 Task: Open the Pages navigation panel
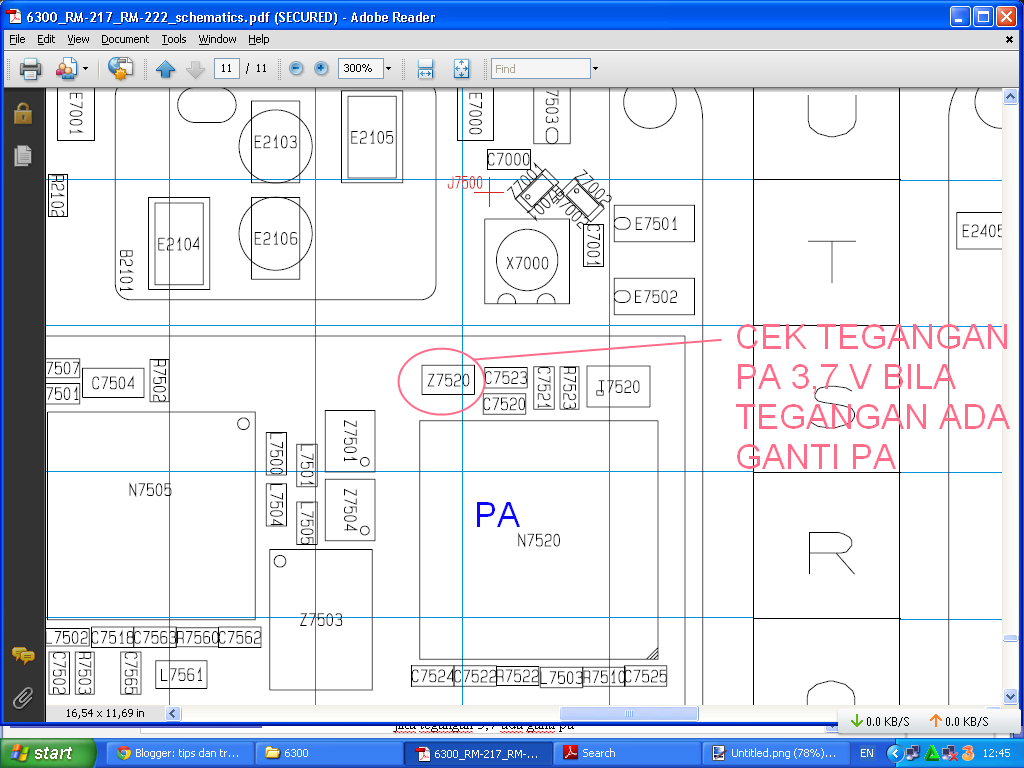coord(22,156)
